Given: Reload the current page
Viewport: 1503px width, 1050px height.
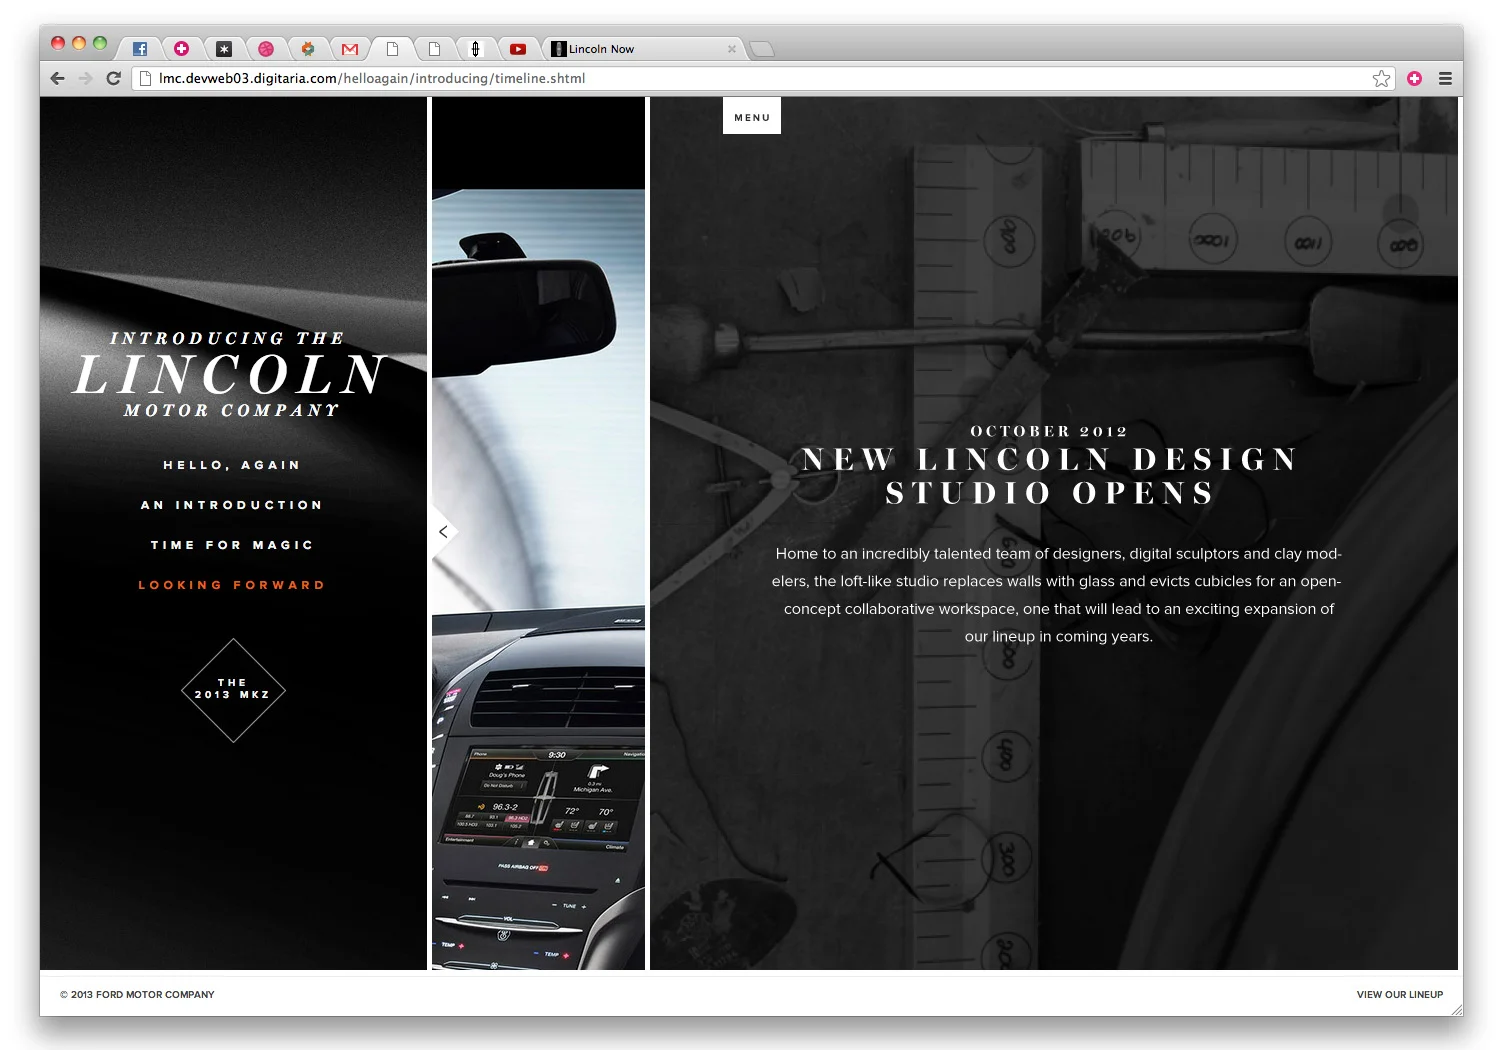Looking at the screenshot, I should [x=114, y=78].
